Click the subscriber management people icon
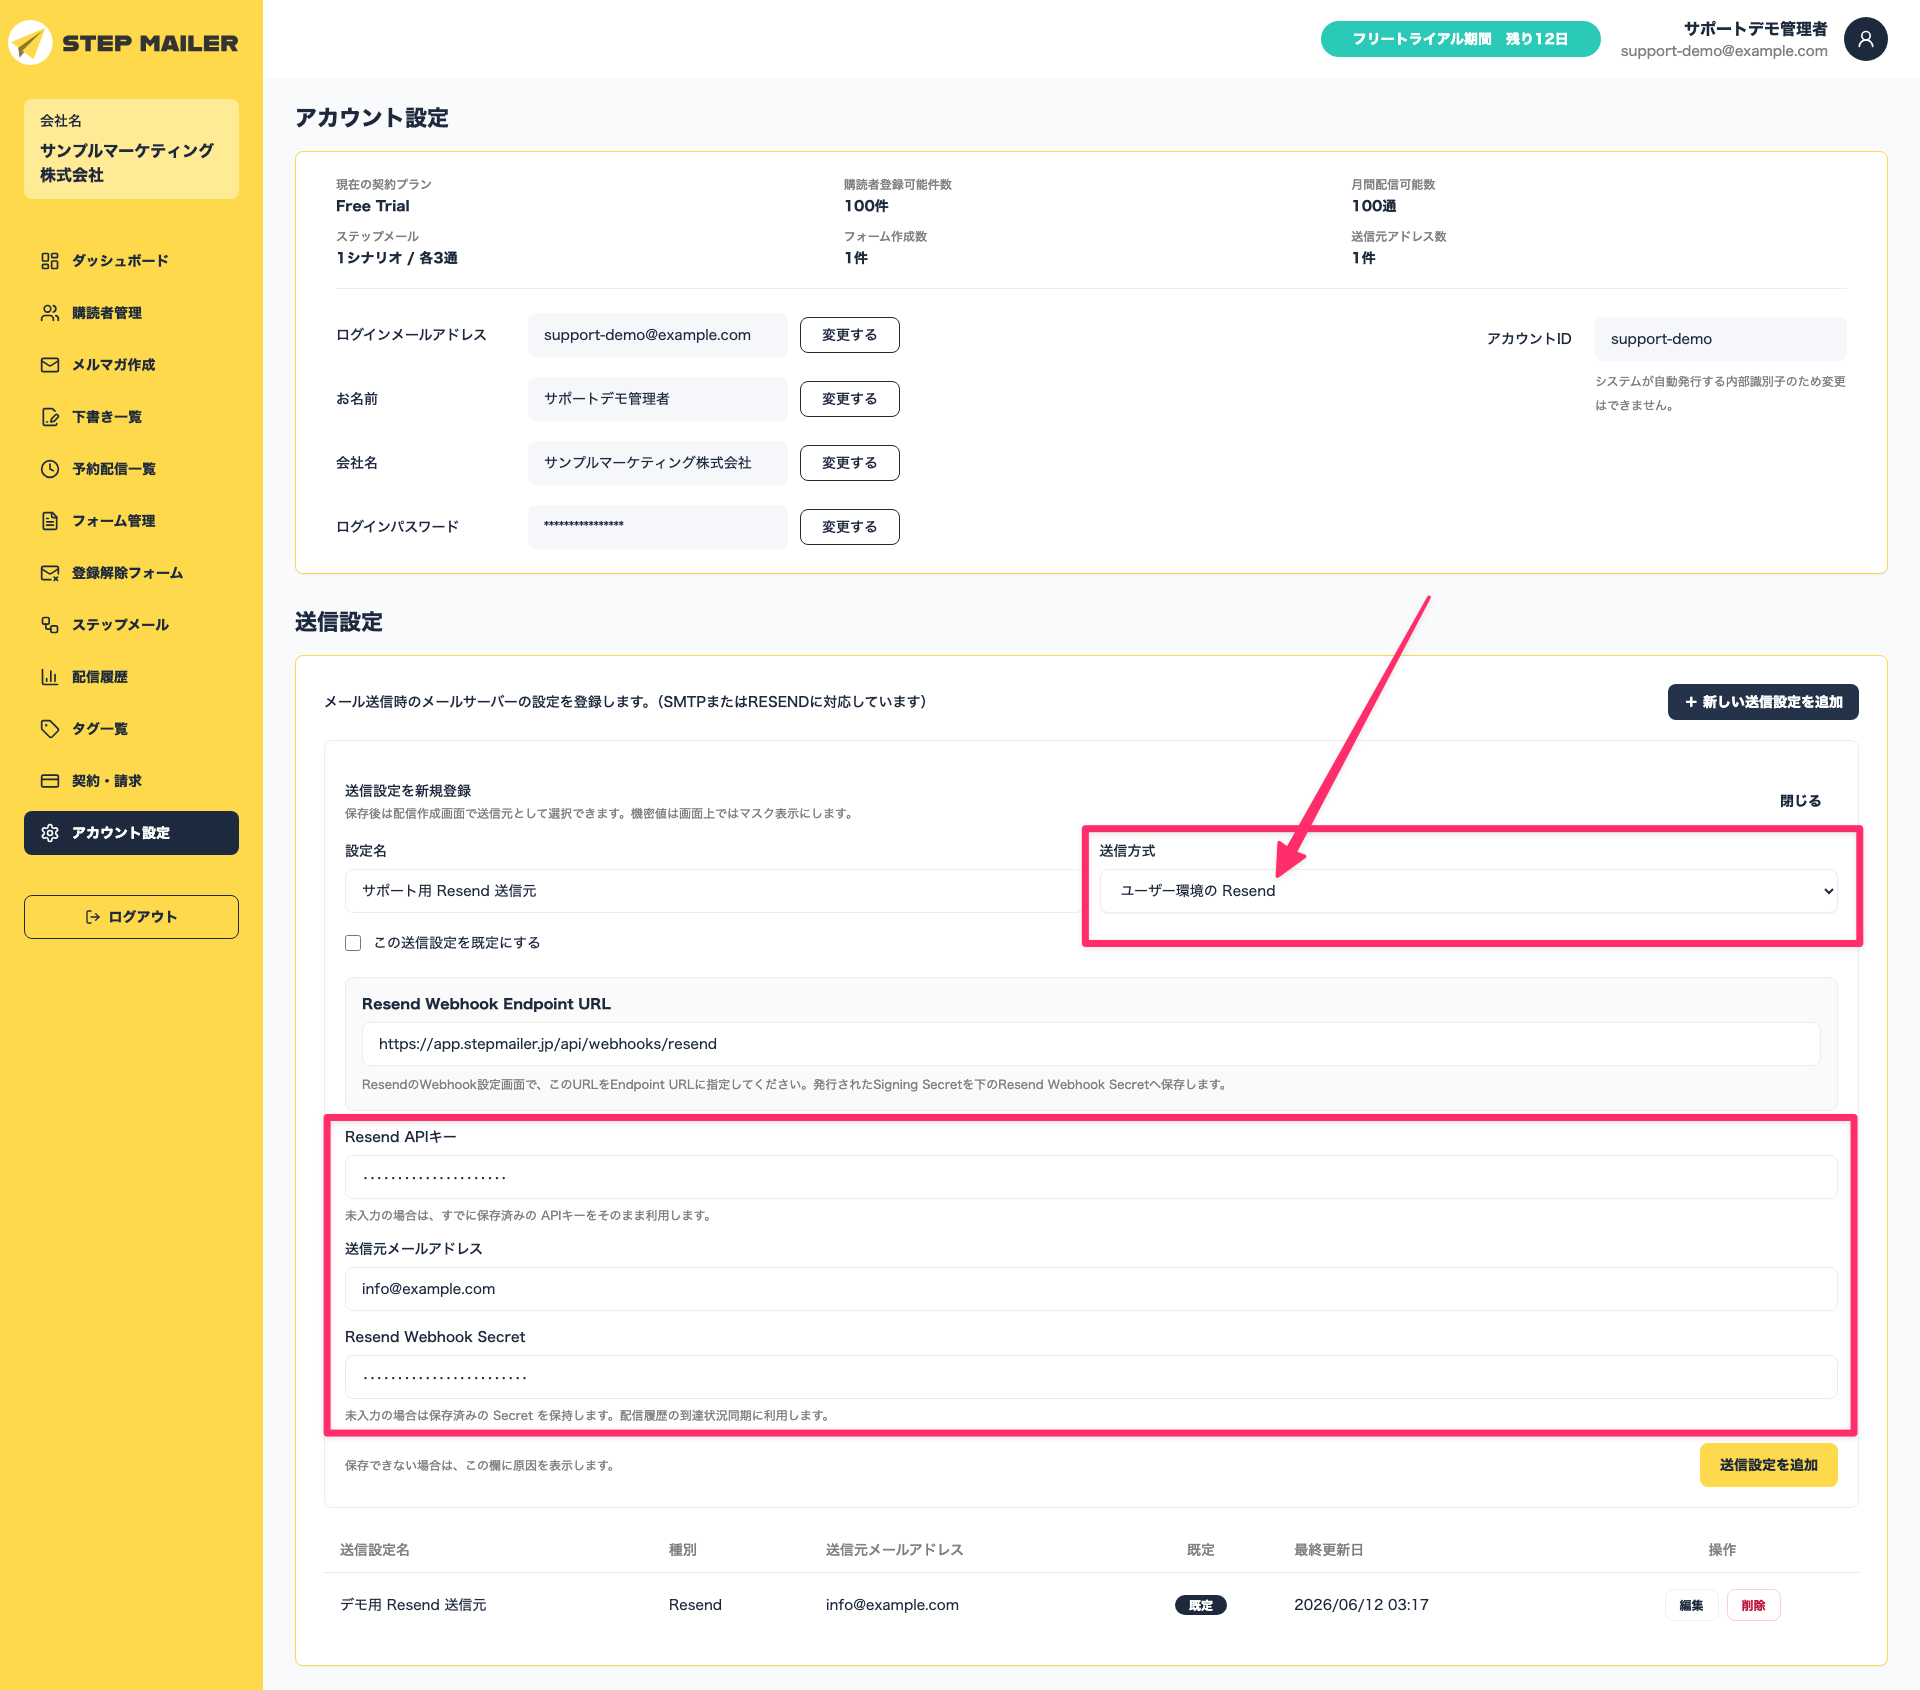Image resolution: width=1920 pixels, height=1690 pixels. coord(50,313)
